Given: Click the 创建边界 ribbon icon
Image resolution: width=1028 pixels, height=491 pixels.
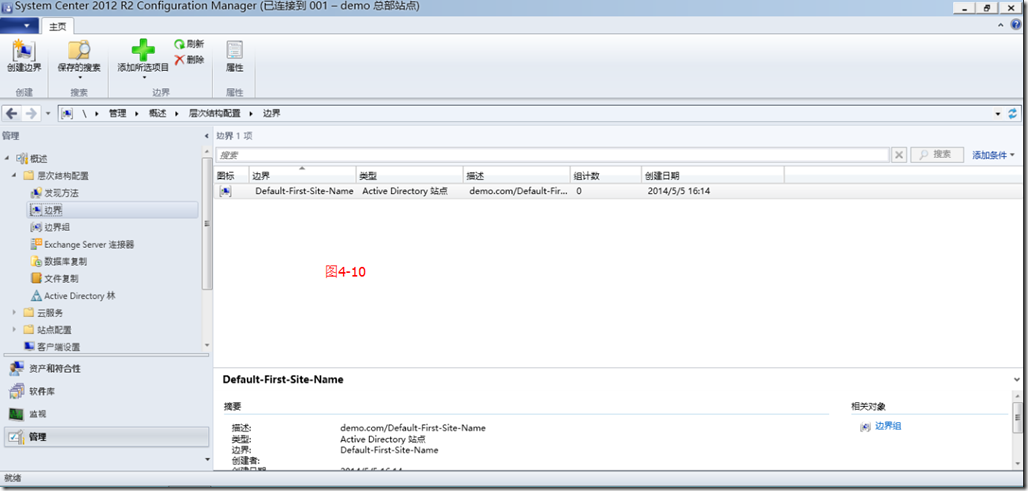Looking at the screenshot, I should point(24,50).
